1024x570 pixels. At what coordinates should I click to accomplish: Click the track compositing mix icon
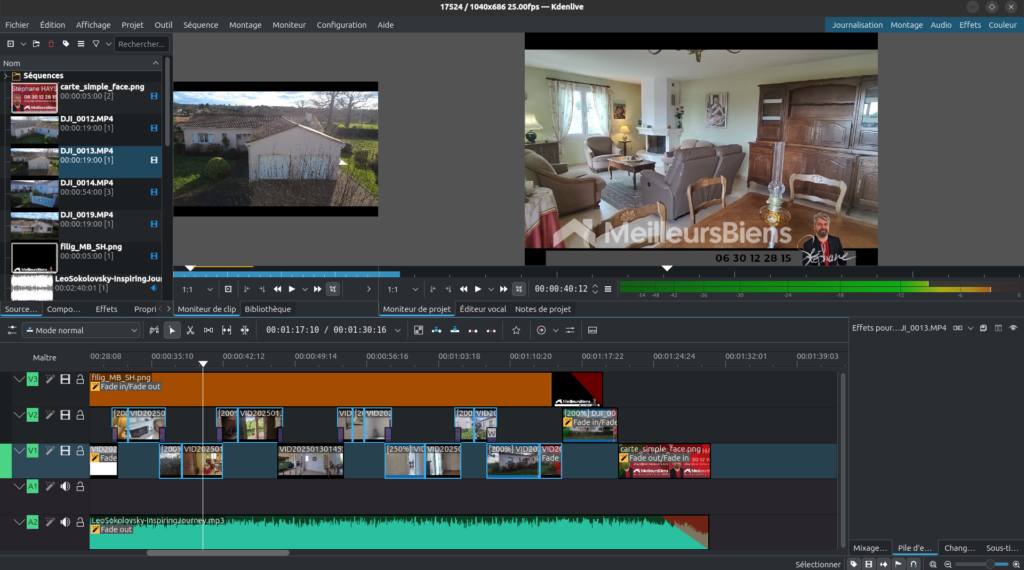(x=419, y=330)
